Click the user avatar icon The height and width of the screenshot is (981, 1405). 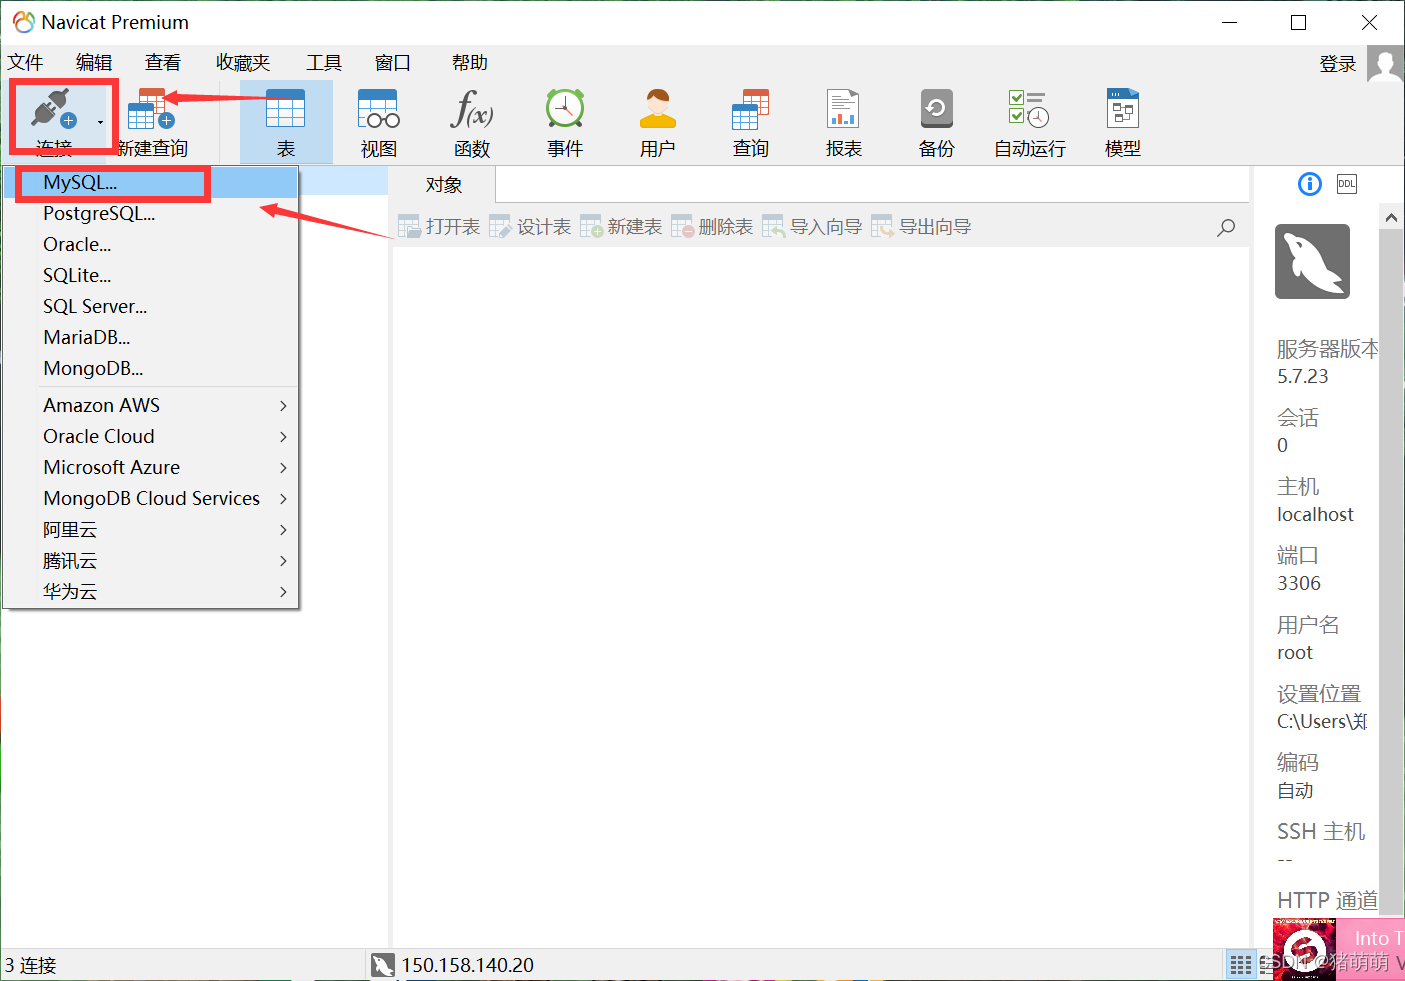click(1385, 64)
